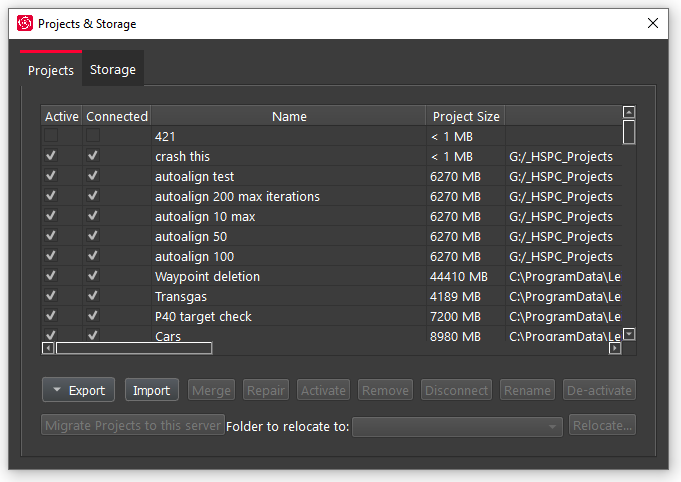Image resolution: width=681 pixels, height=482 pixels.
Task: Select the Projects tab
Action: tap(51, 70)
